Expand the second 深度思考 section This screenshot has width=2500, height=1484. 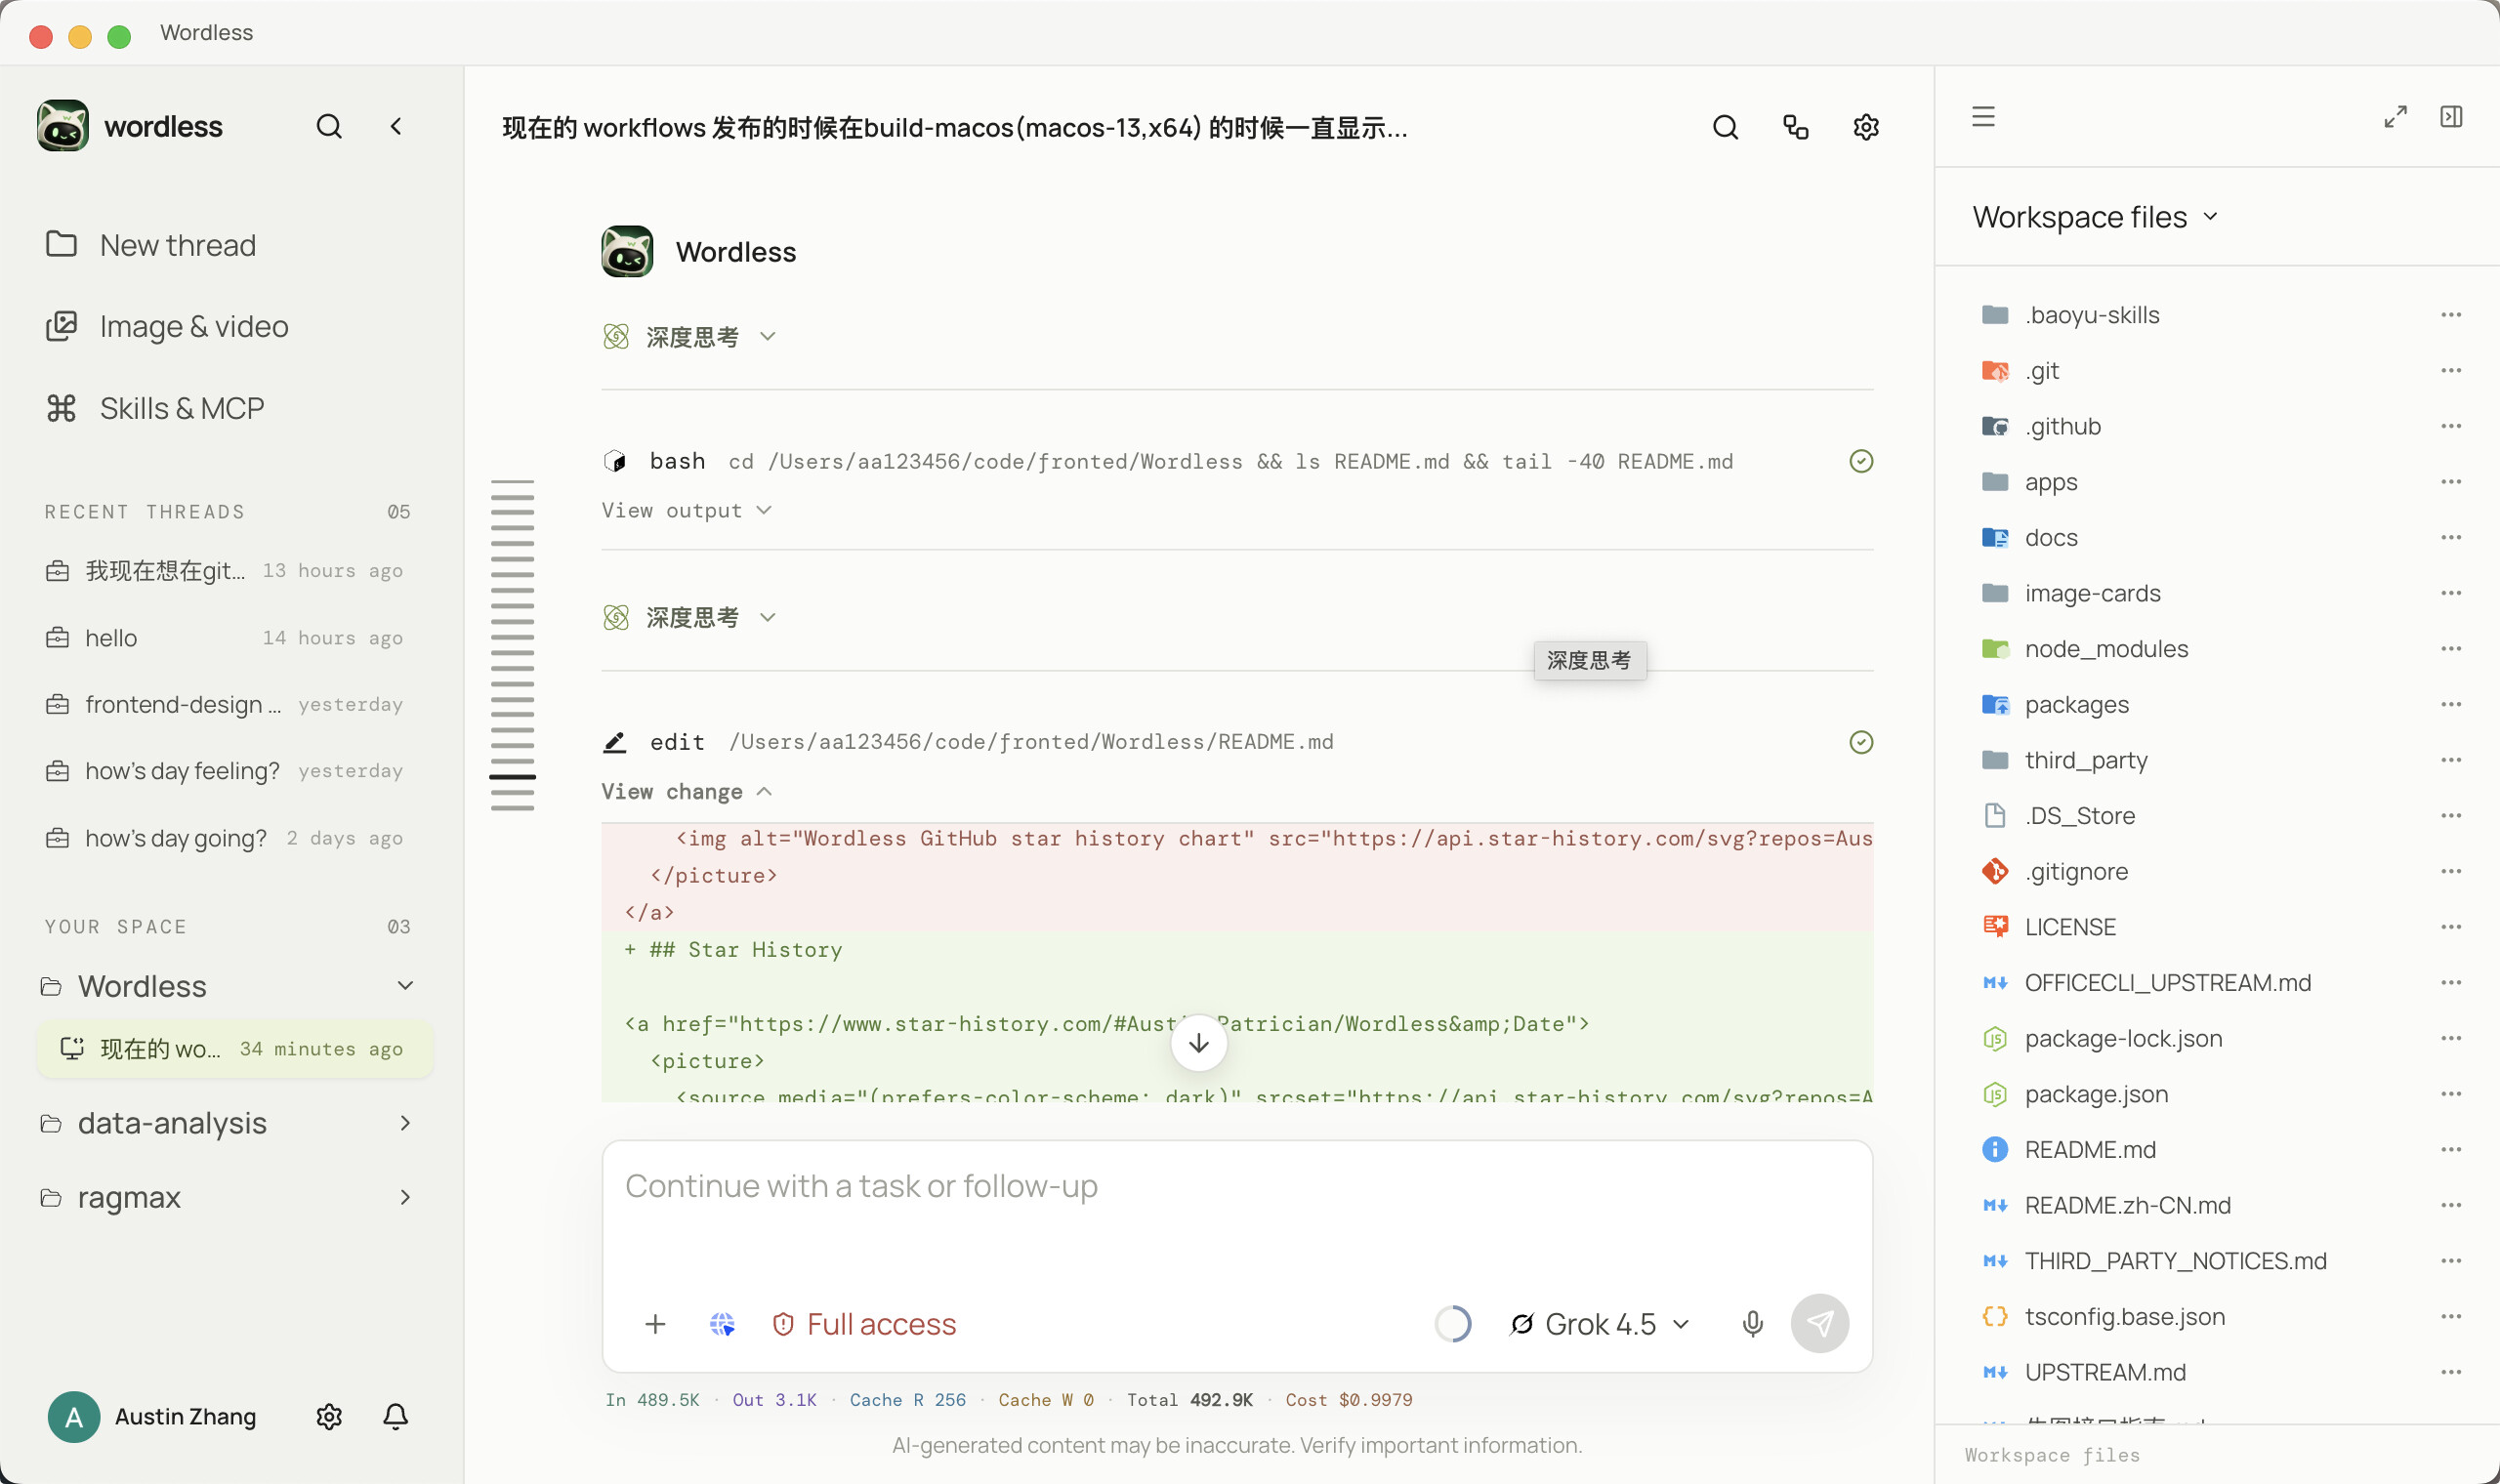pos(690,618)
